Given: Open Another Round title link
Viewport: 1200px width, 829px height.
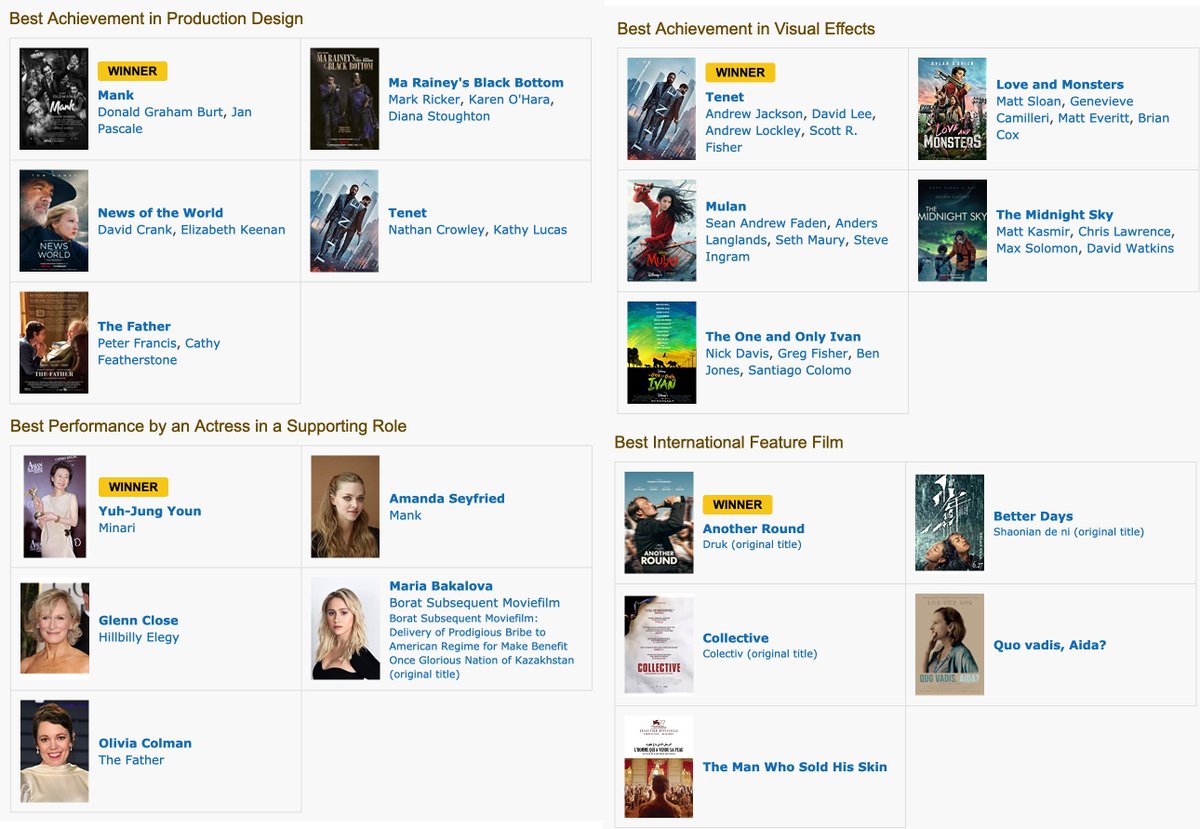Looking at the screenshot, I should (x=754, y=528).
